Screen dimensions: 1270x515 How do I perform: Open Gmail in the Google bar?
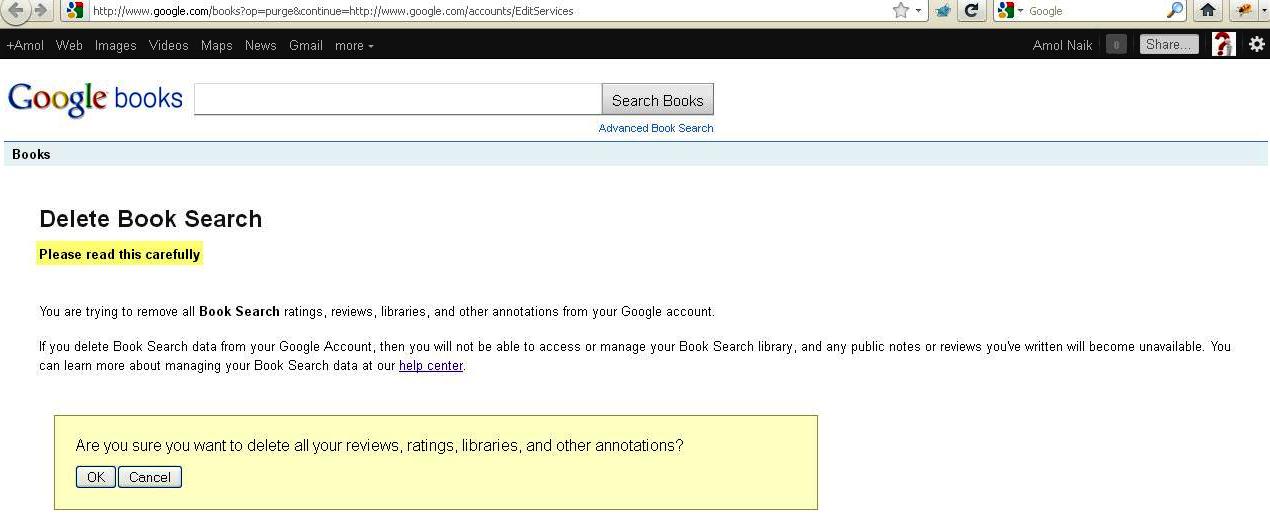click(x=305, y=45)
